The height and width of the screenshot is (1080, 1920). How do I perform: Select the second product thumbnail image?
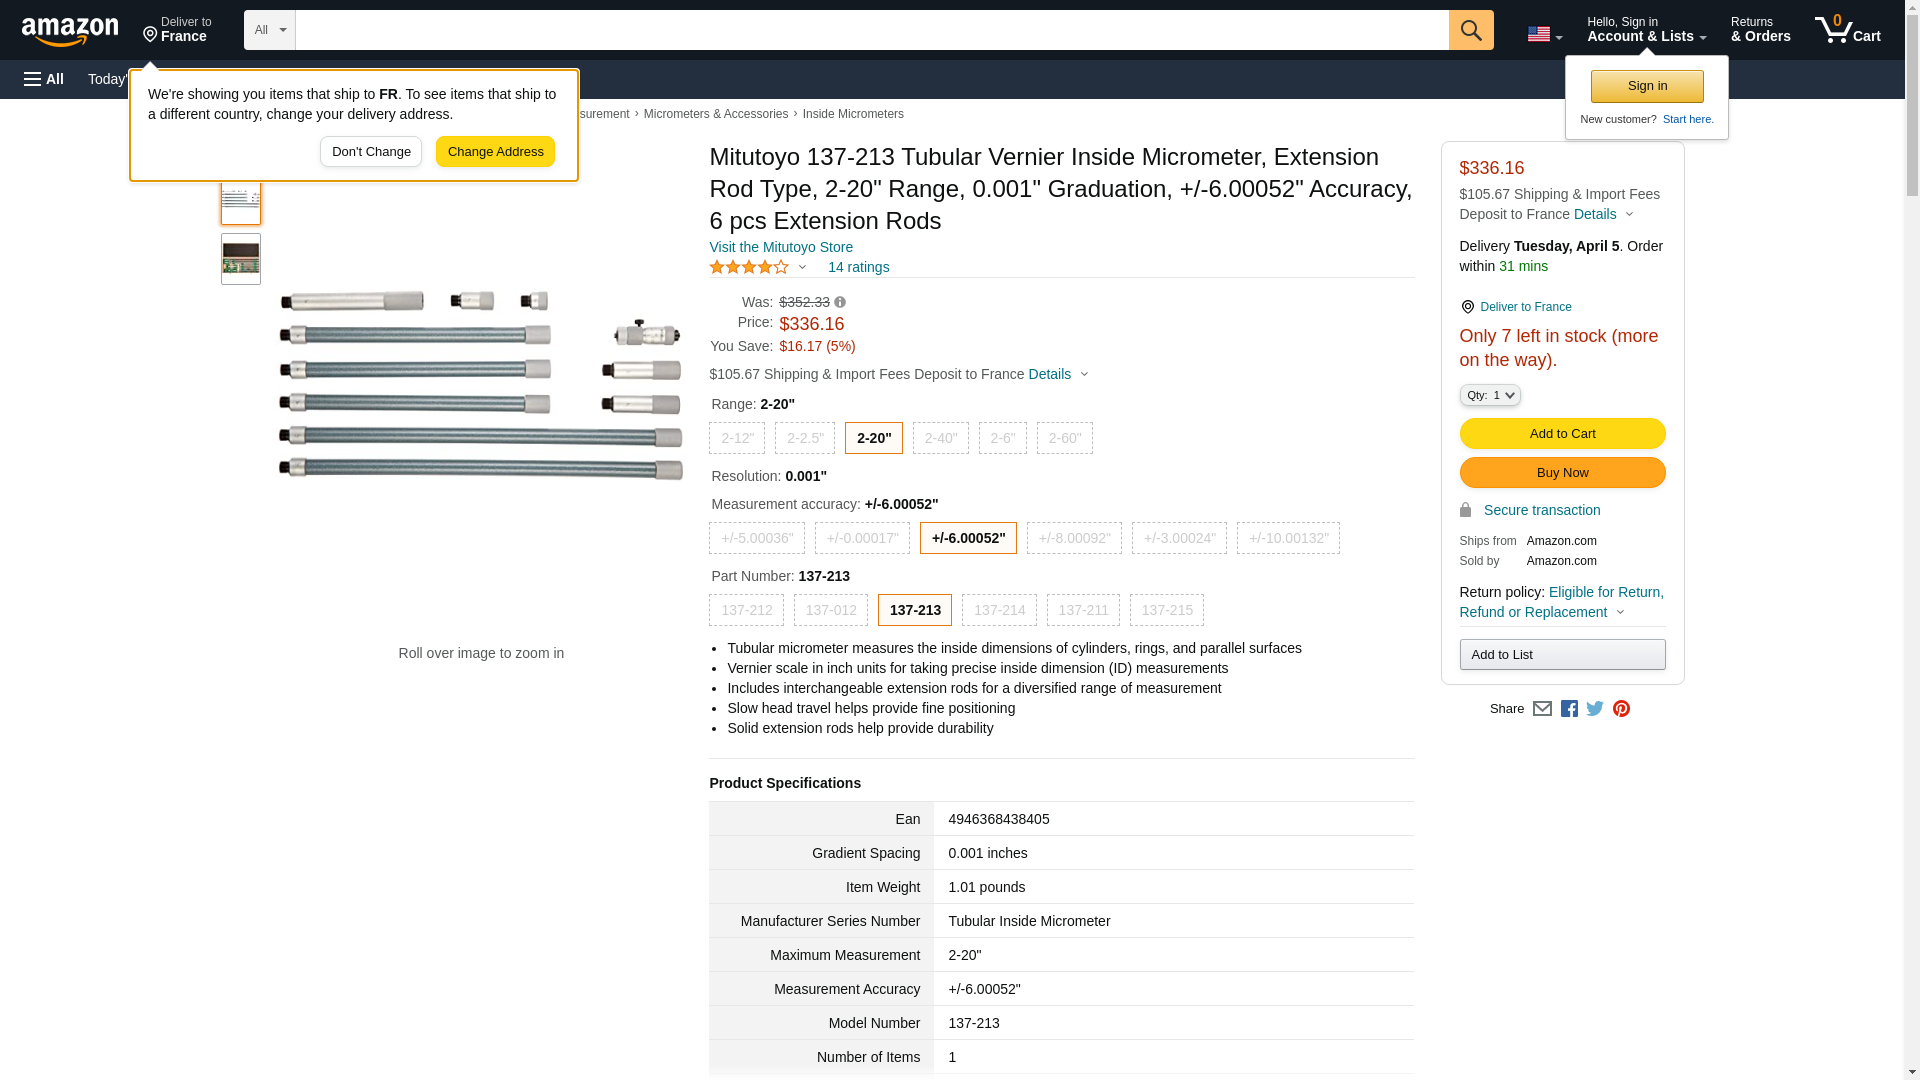[241, 259]
